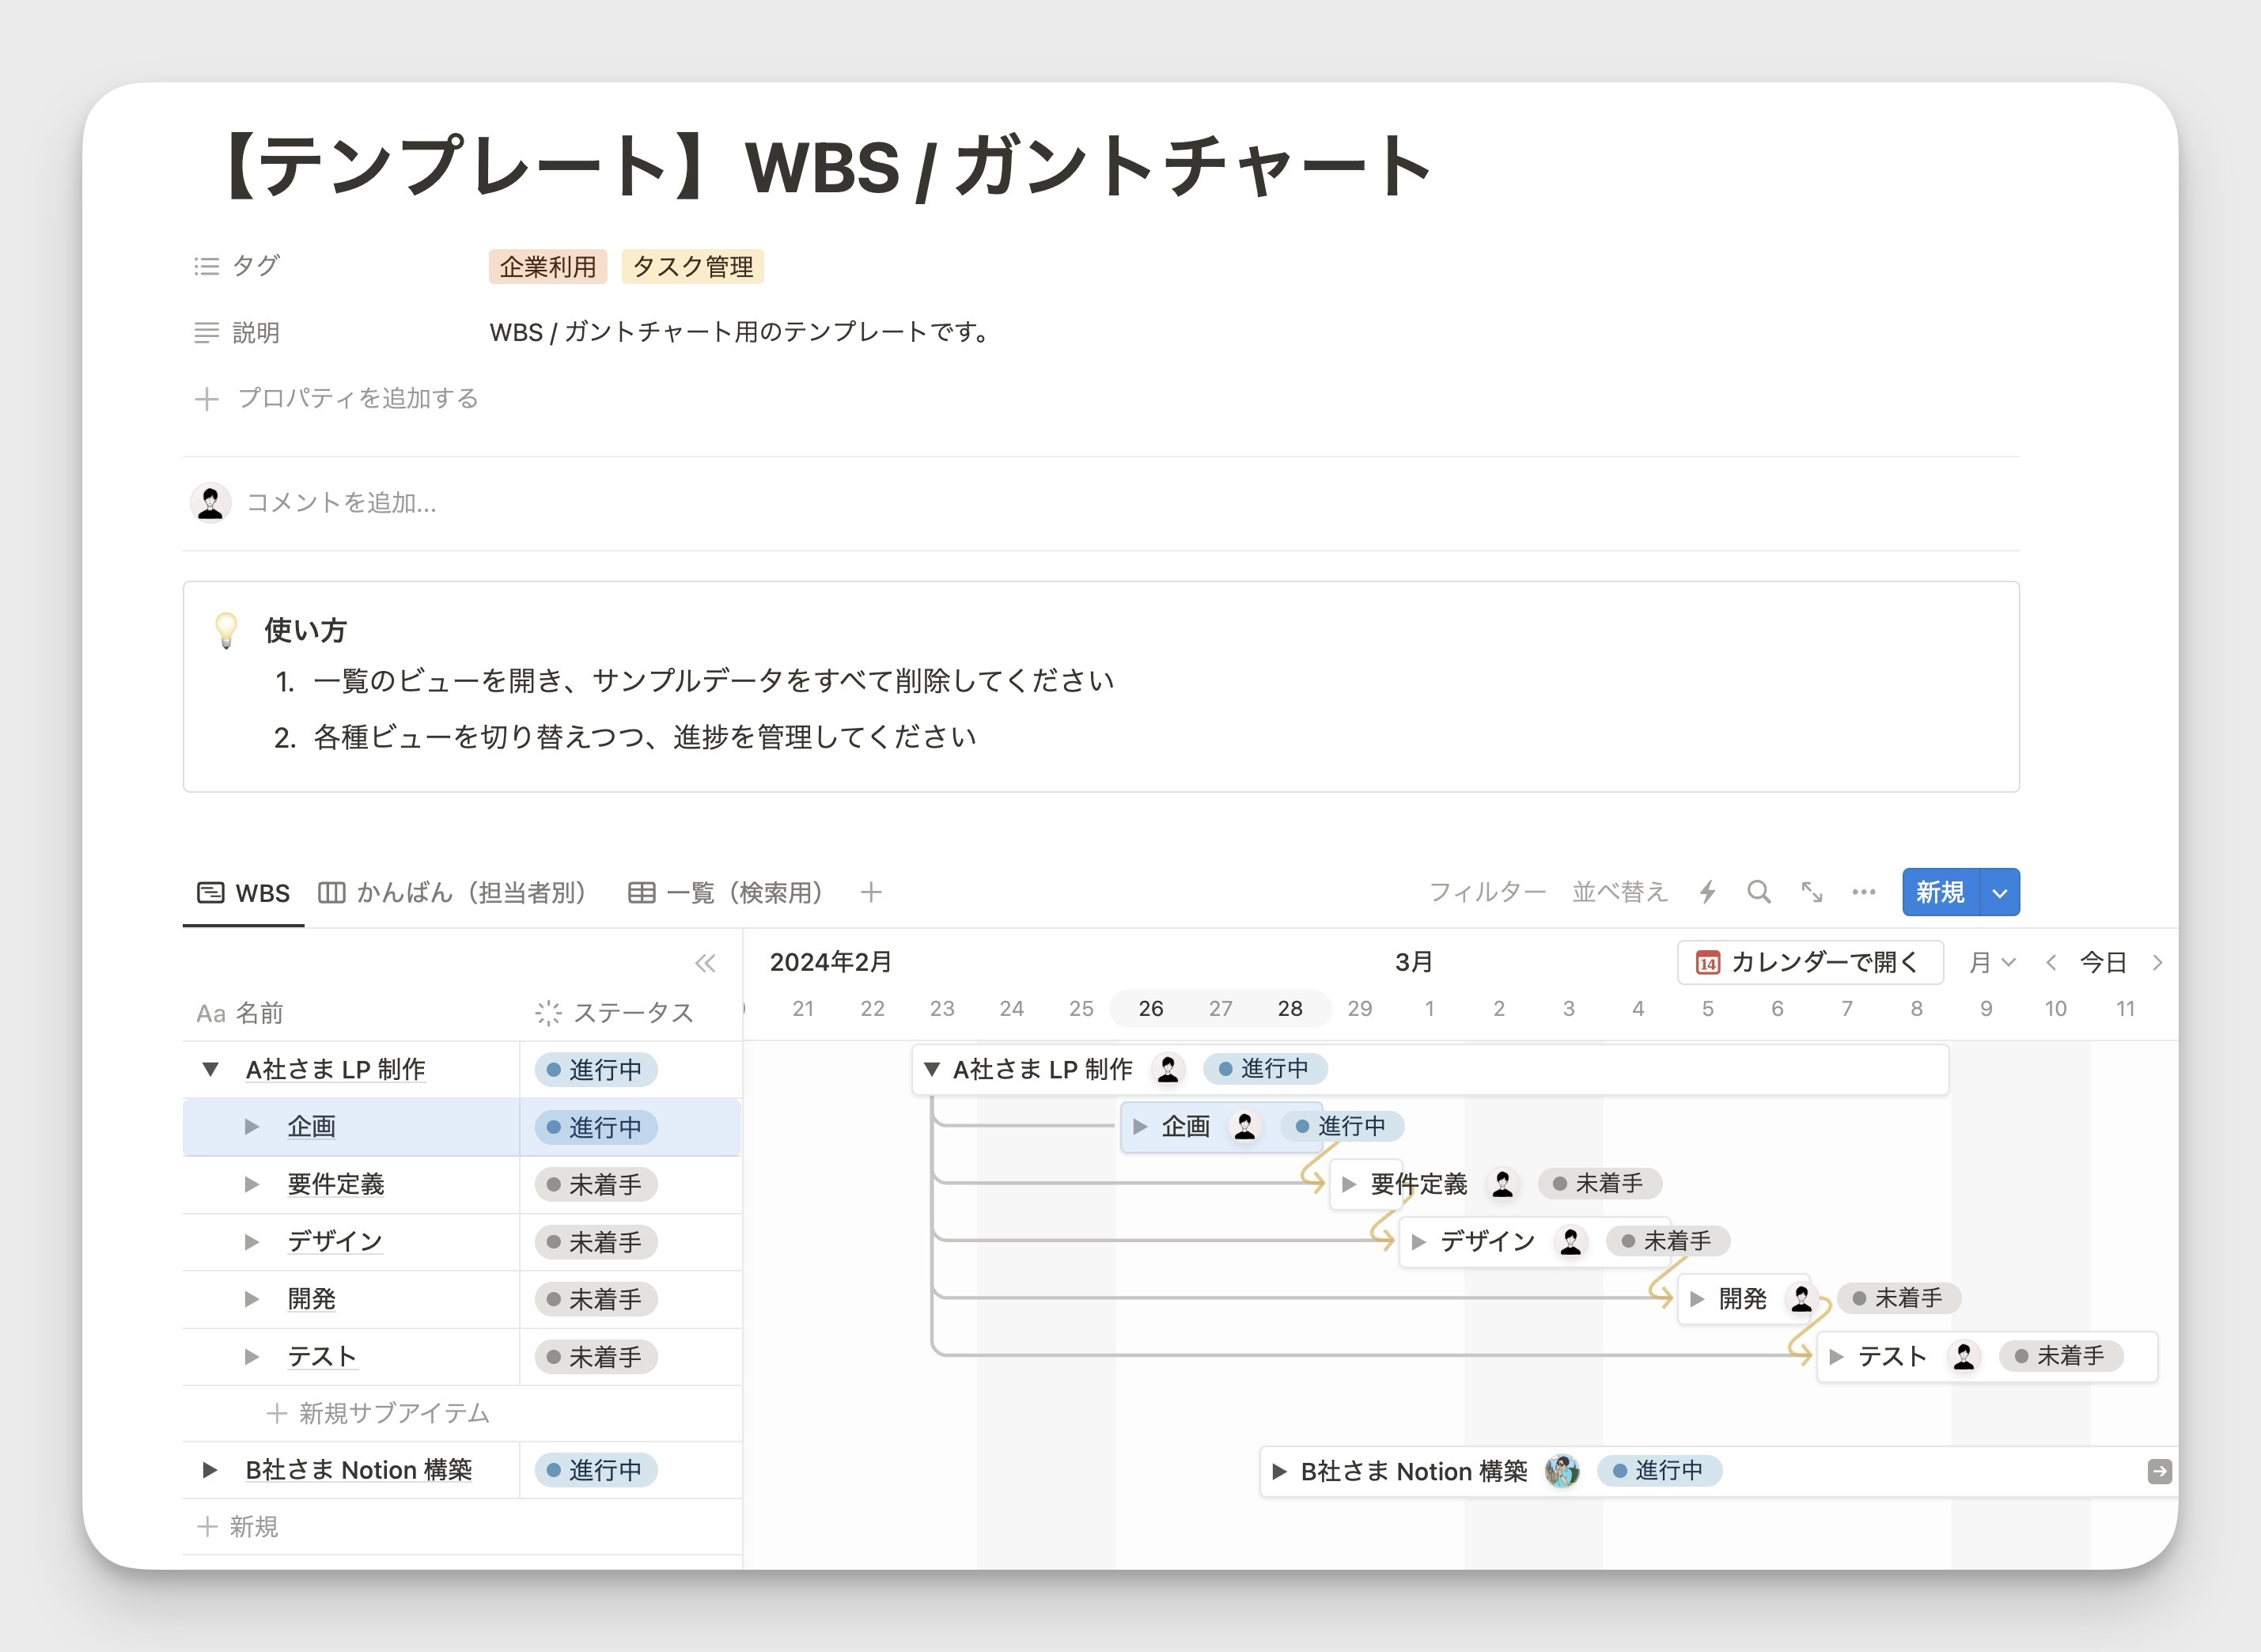The image size is (2261, 1652).
Task: Click assignee avatar on A社さま LP 制作 bar
Action: 1168,1069
